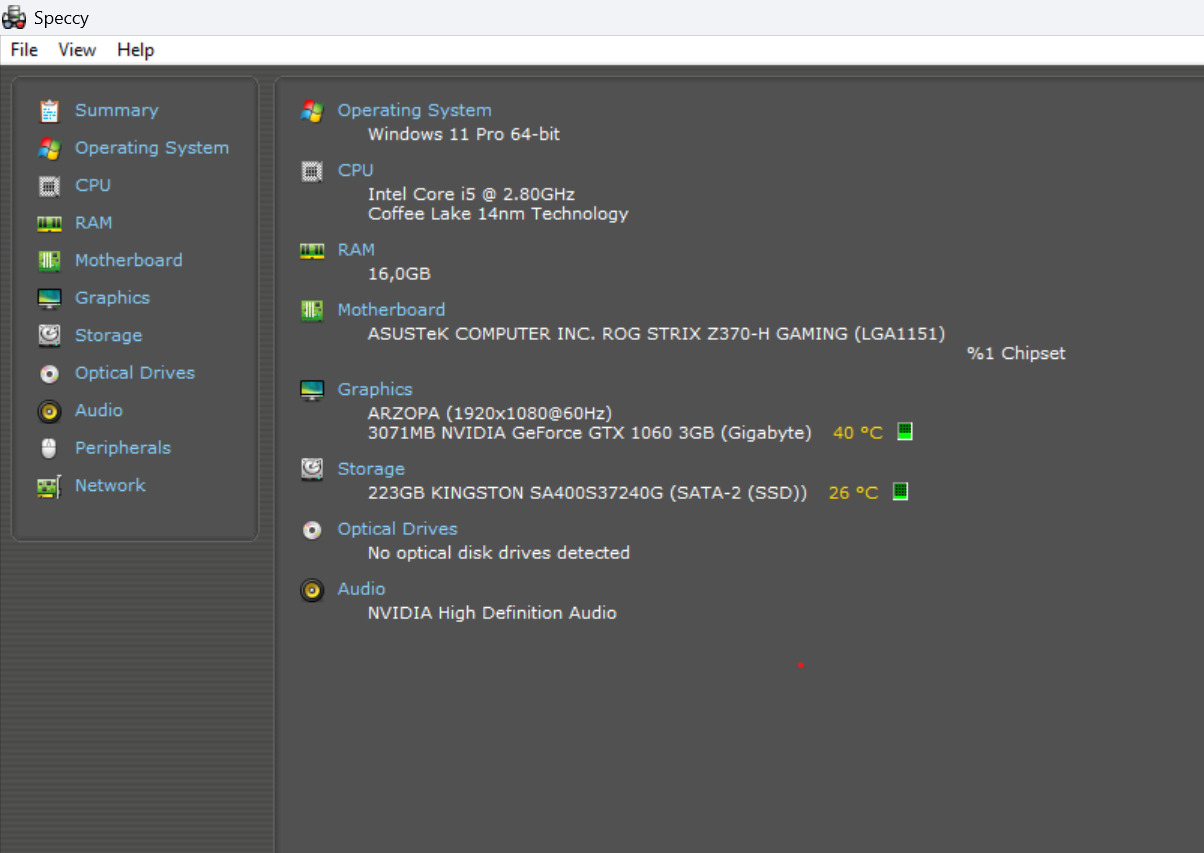Select Audio in the sidebar
1204x853 pixels.
pyautogui.click(x=99, y=411)
